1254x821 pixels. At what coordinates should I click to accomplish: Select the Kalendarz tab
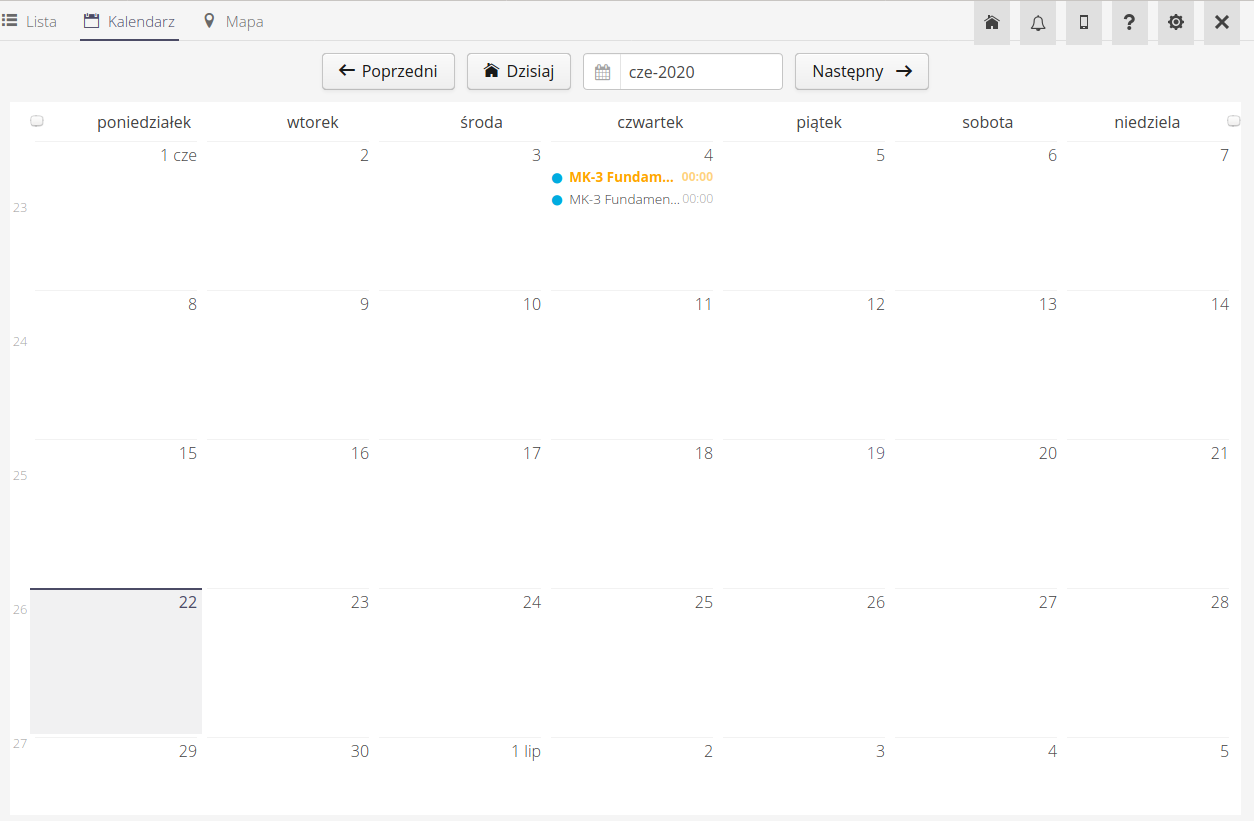129,21
